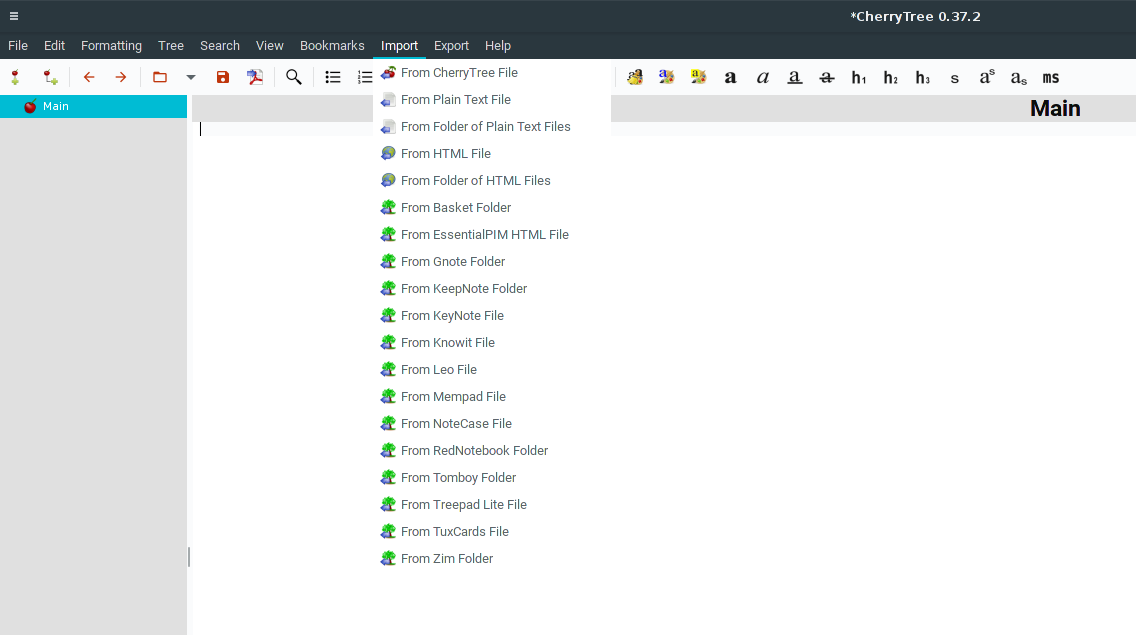Choose From CherryTree File import
This screenshot has width=1136, height=635.
tap(492, 72)
